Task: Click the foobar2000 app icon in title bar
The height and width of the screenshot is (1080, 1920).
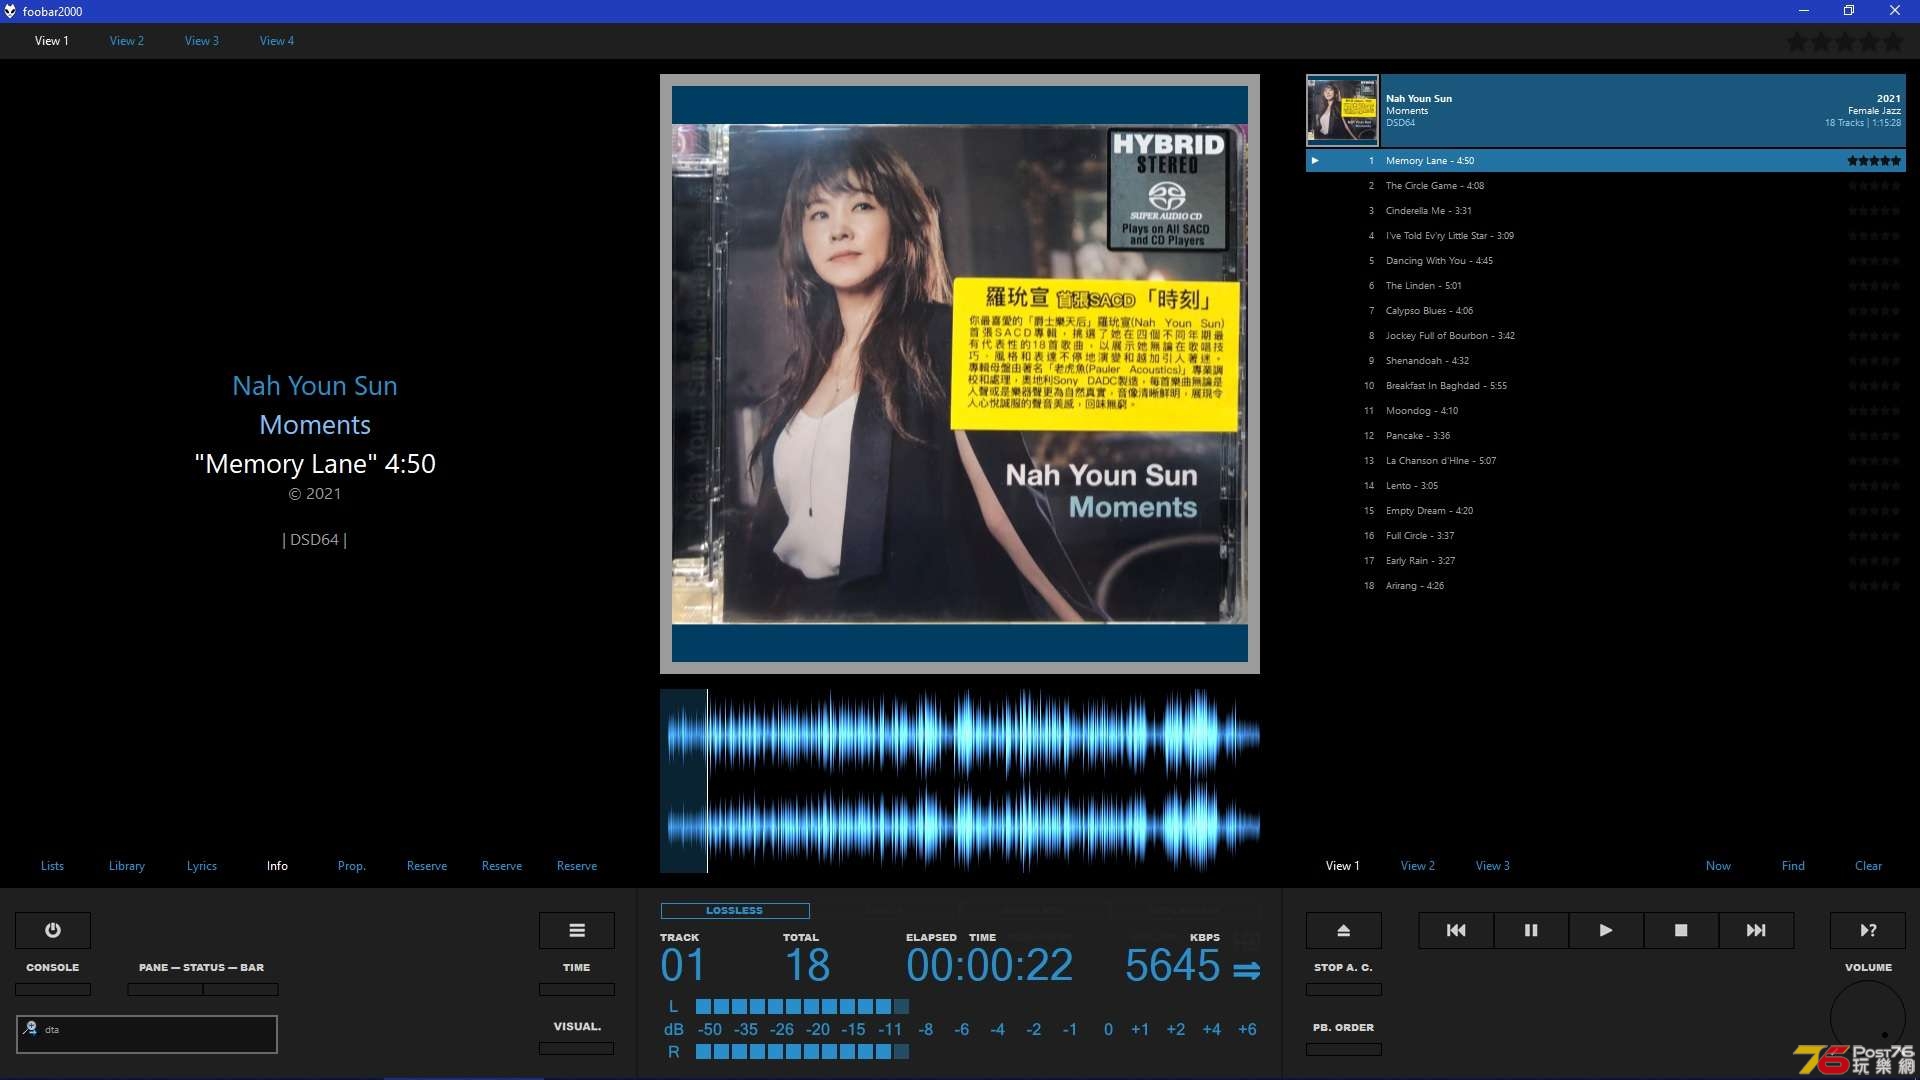Action: click(x=10, y=11)
